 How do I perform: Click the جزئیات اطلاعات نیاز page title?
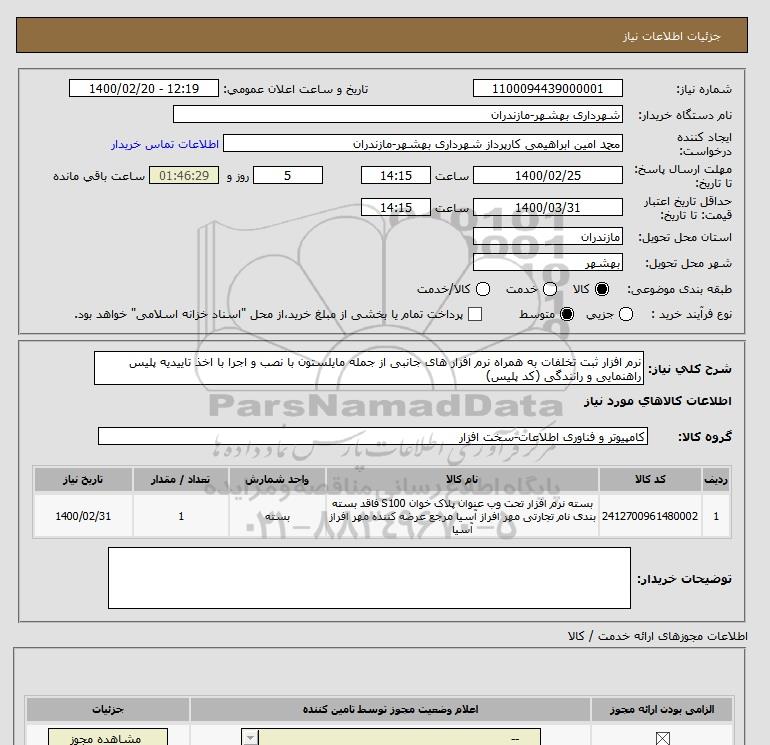(x=671, y=36)
